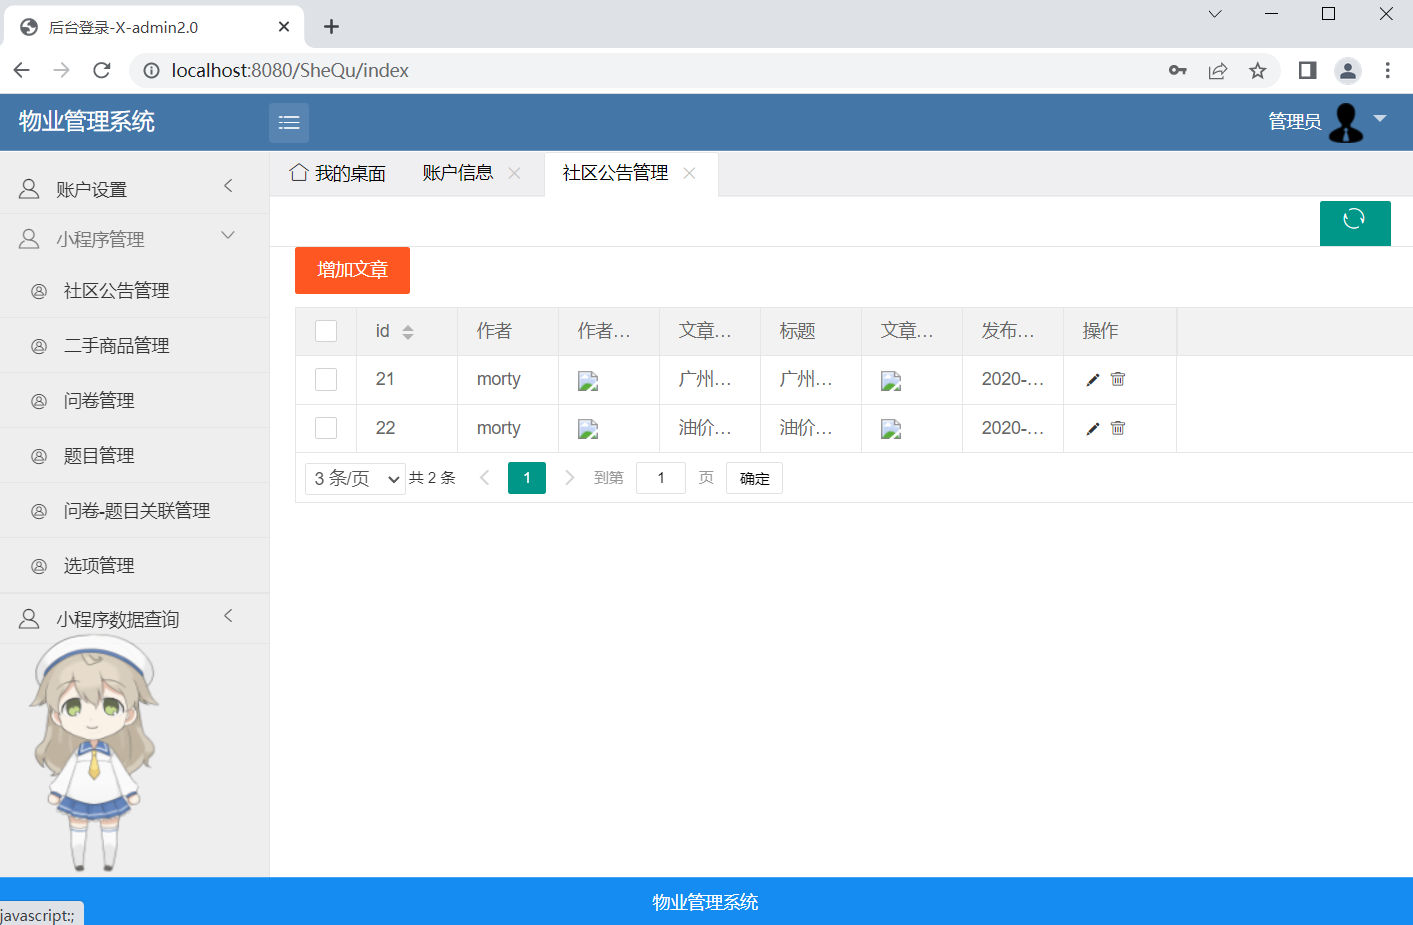
Task: Switch to the 账户信息 tab
Action: click(x=457, y=173)
